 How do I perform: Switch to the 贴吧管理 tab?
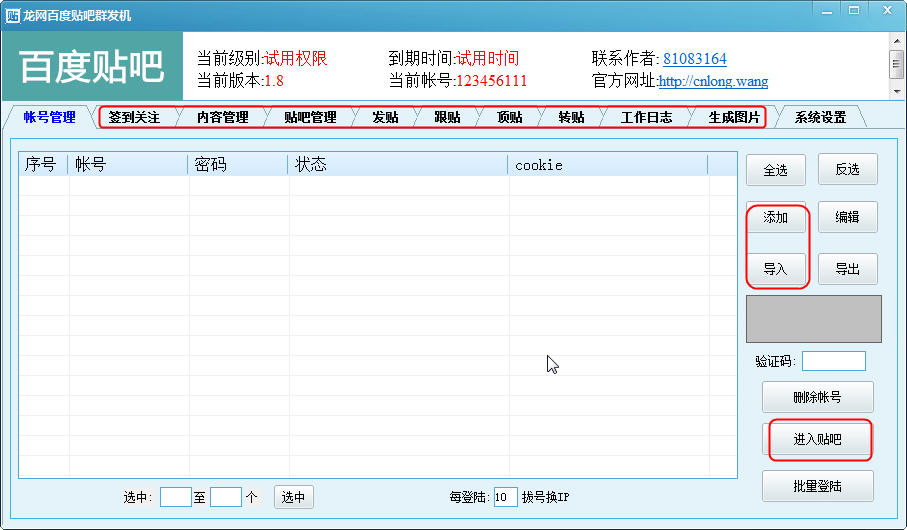[x=311, y=117]
